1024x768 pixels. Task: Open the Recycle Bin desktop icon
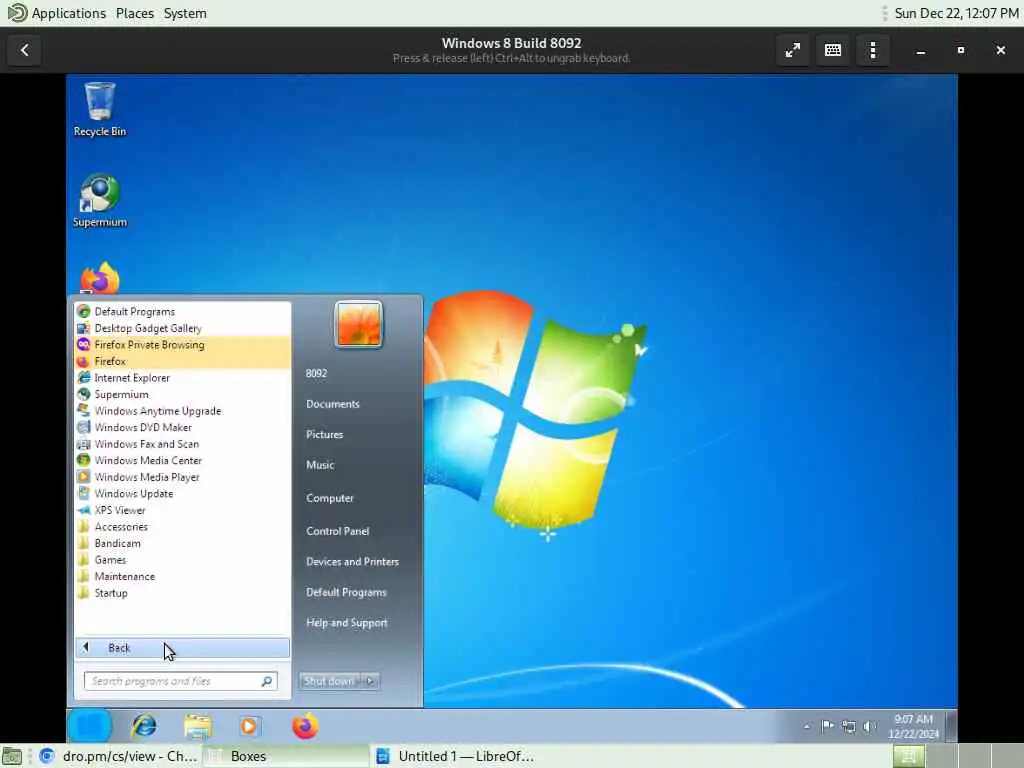[x=99, y=109]
